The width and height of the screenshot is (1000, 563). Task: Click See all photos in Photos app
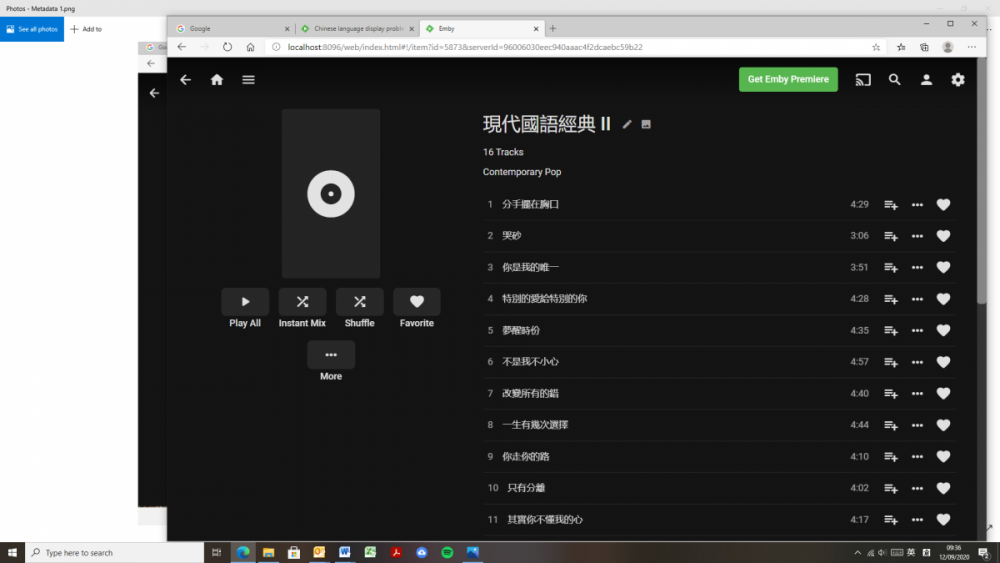pos(32,29)
